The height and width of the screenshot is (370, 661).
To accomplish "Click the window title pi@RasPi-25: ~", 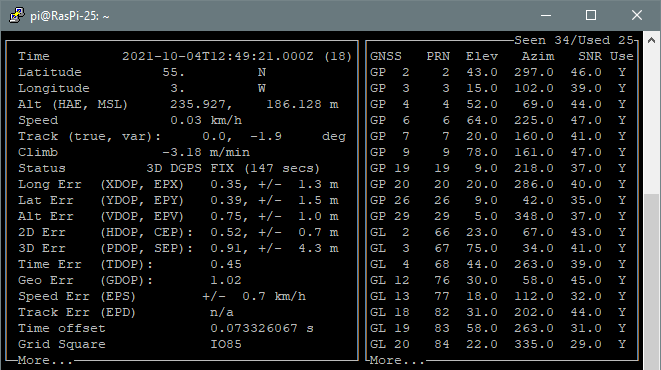I will point(70,16).
